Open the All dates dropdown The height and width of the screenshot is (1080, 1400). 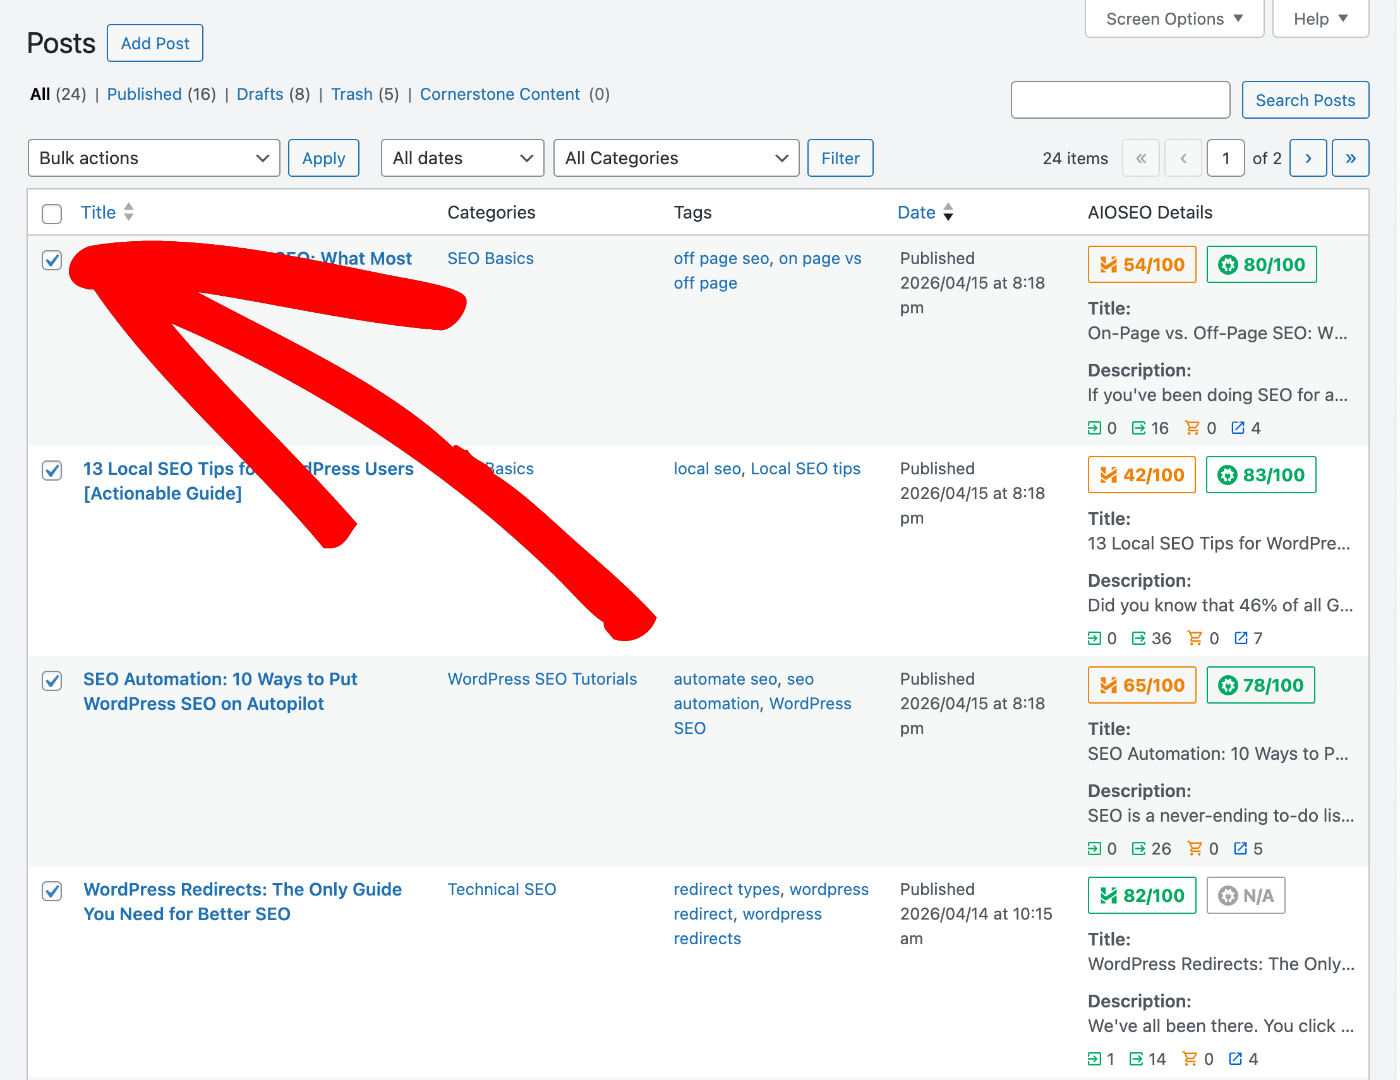[462, 158]
